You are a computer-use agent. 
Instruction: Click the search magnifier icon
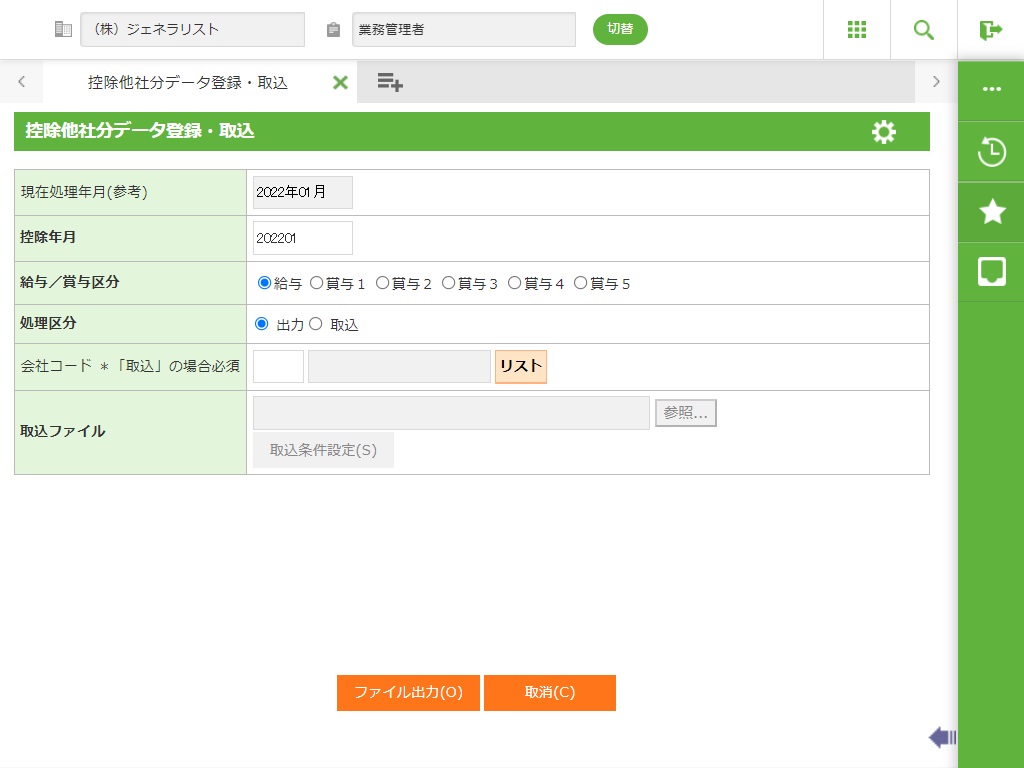click(923, 30)
